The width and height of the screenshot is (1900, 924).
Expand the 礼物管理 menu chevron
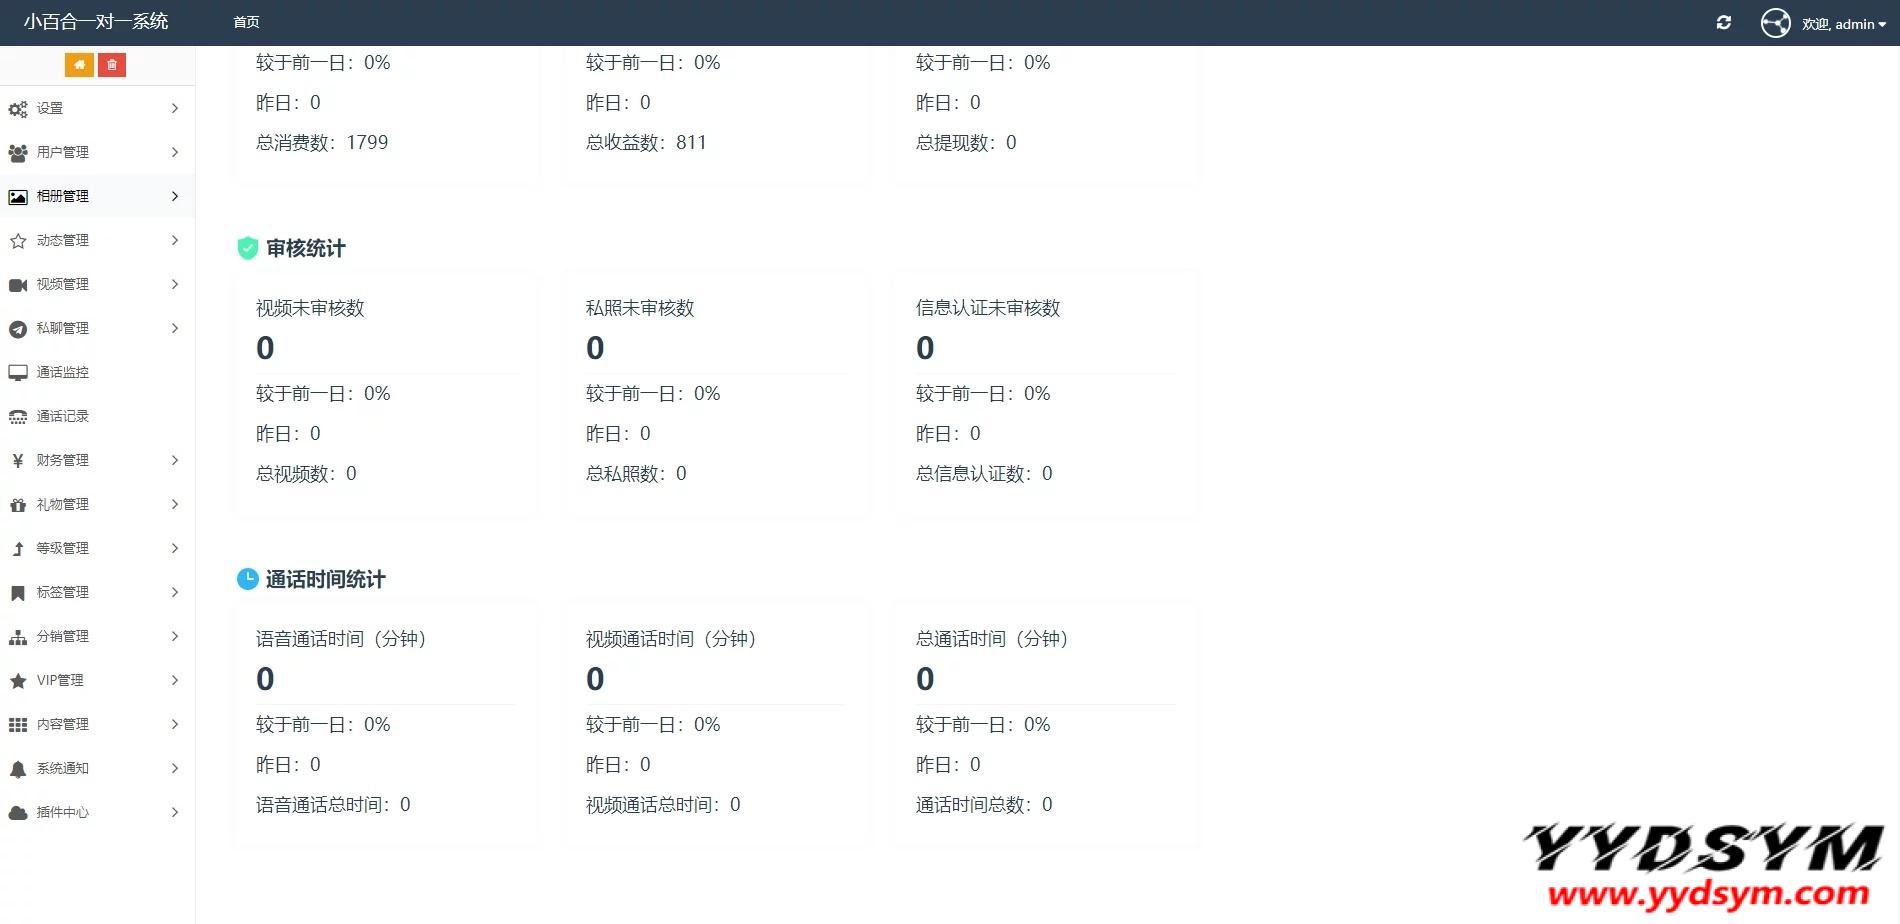[x=175, y=504]
